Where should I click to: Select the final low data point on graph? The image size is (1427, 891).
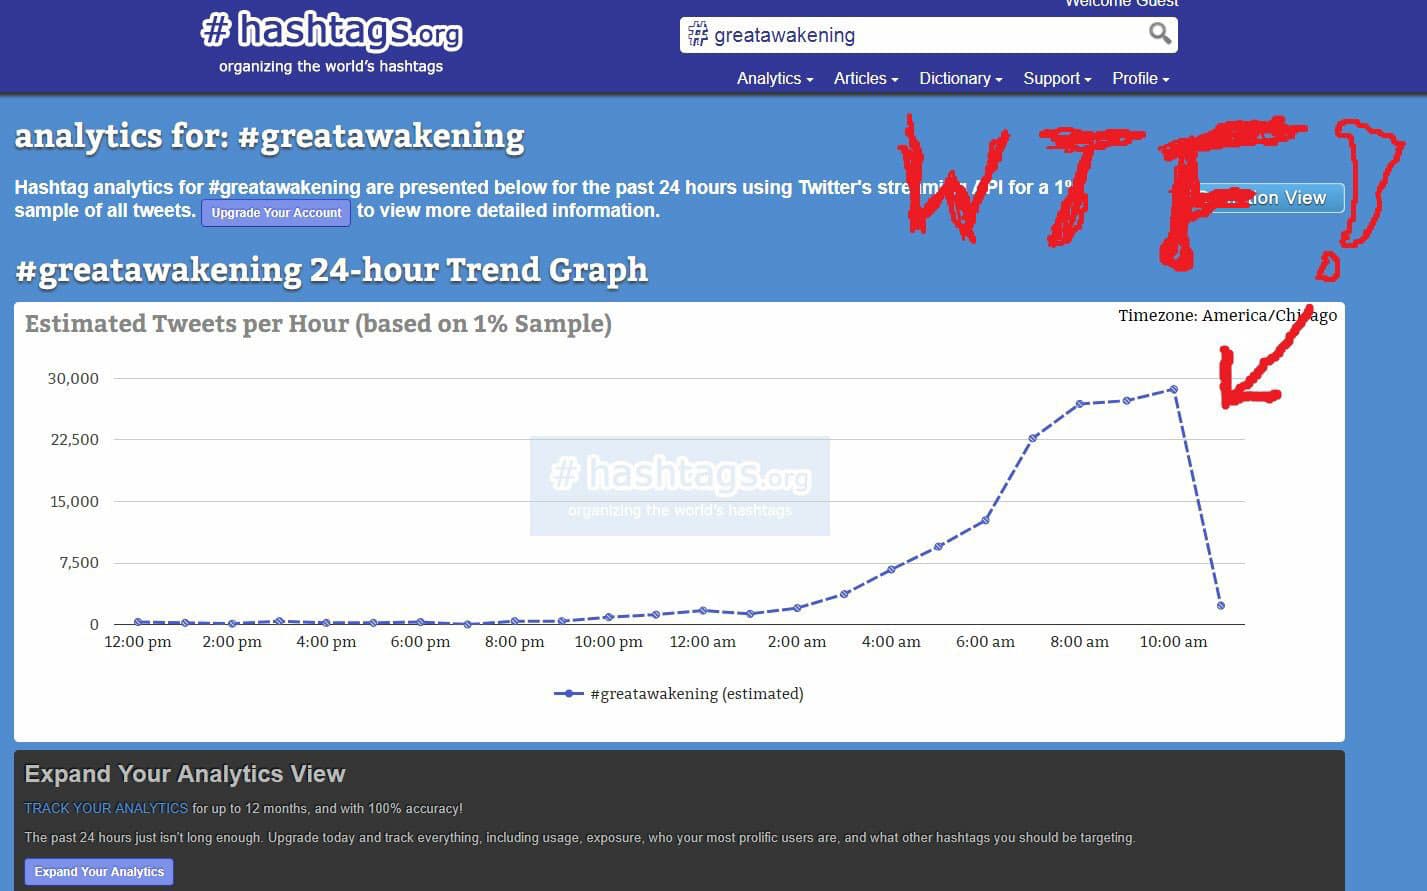click(x=1220, y=605)
